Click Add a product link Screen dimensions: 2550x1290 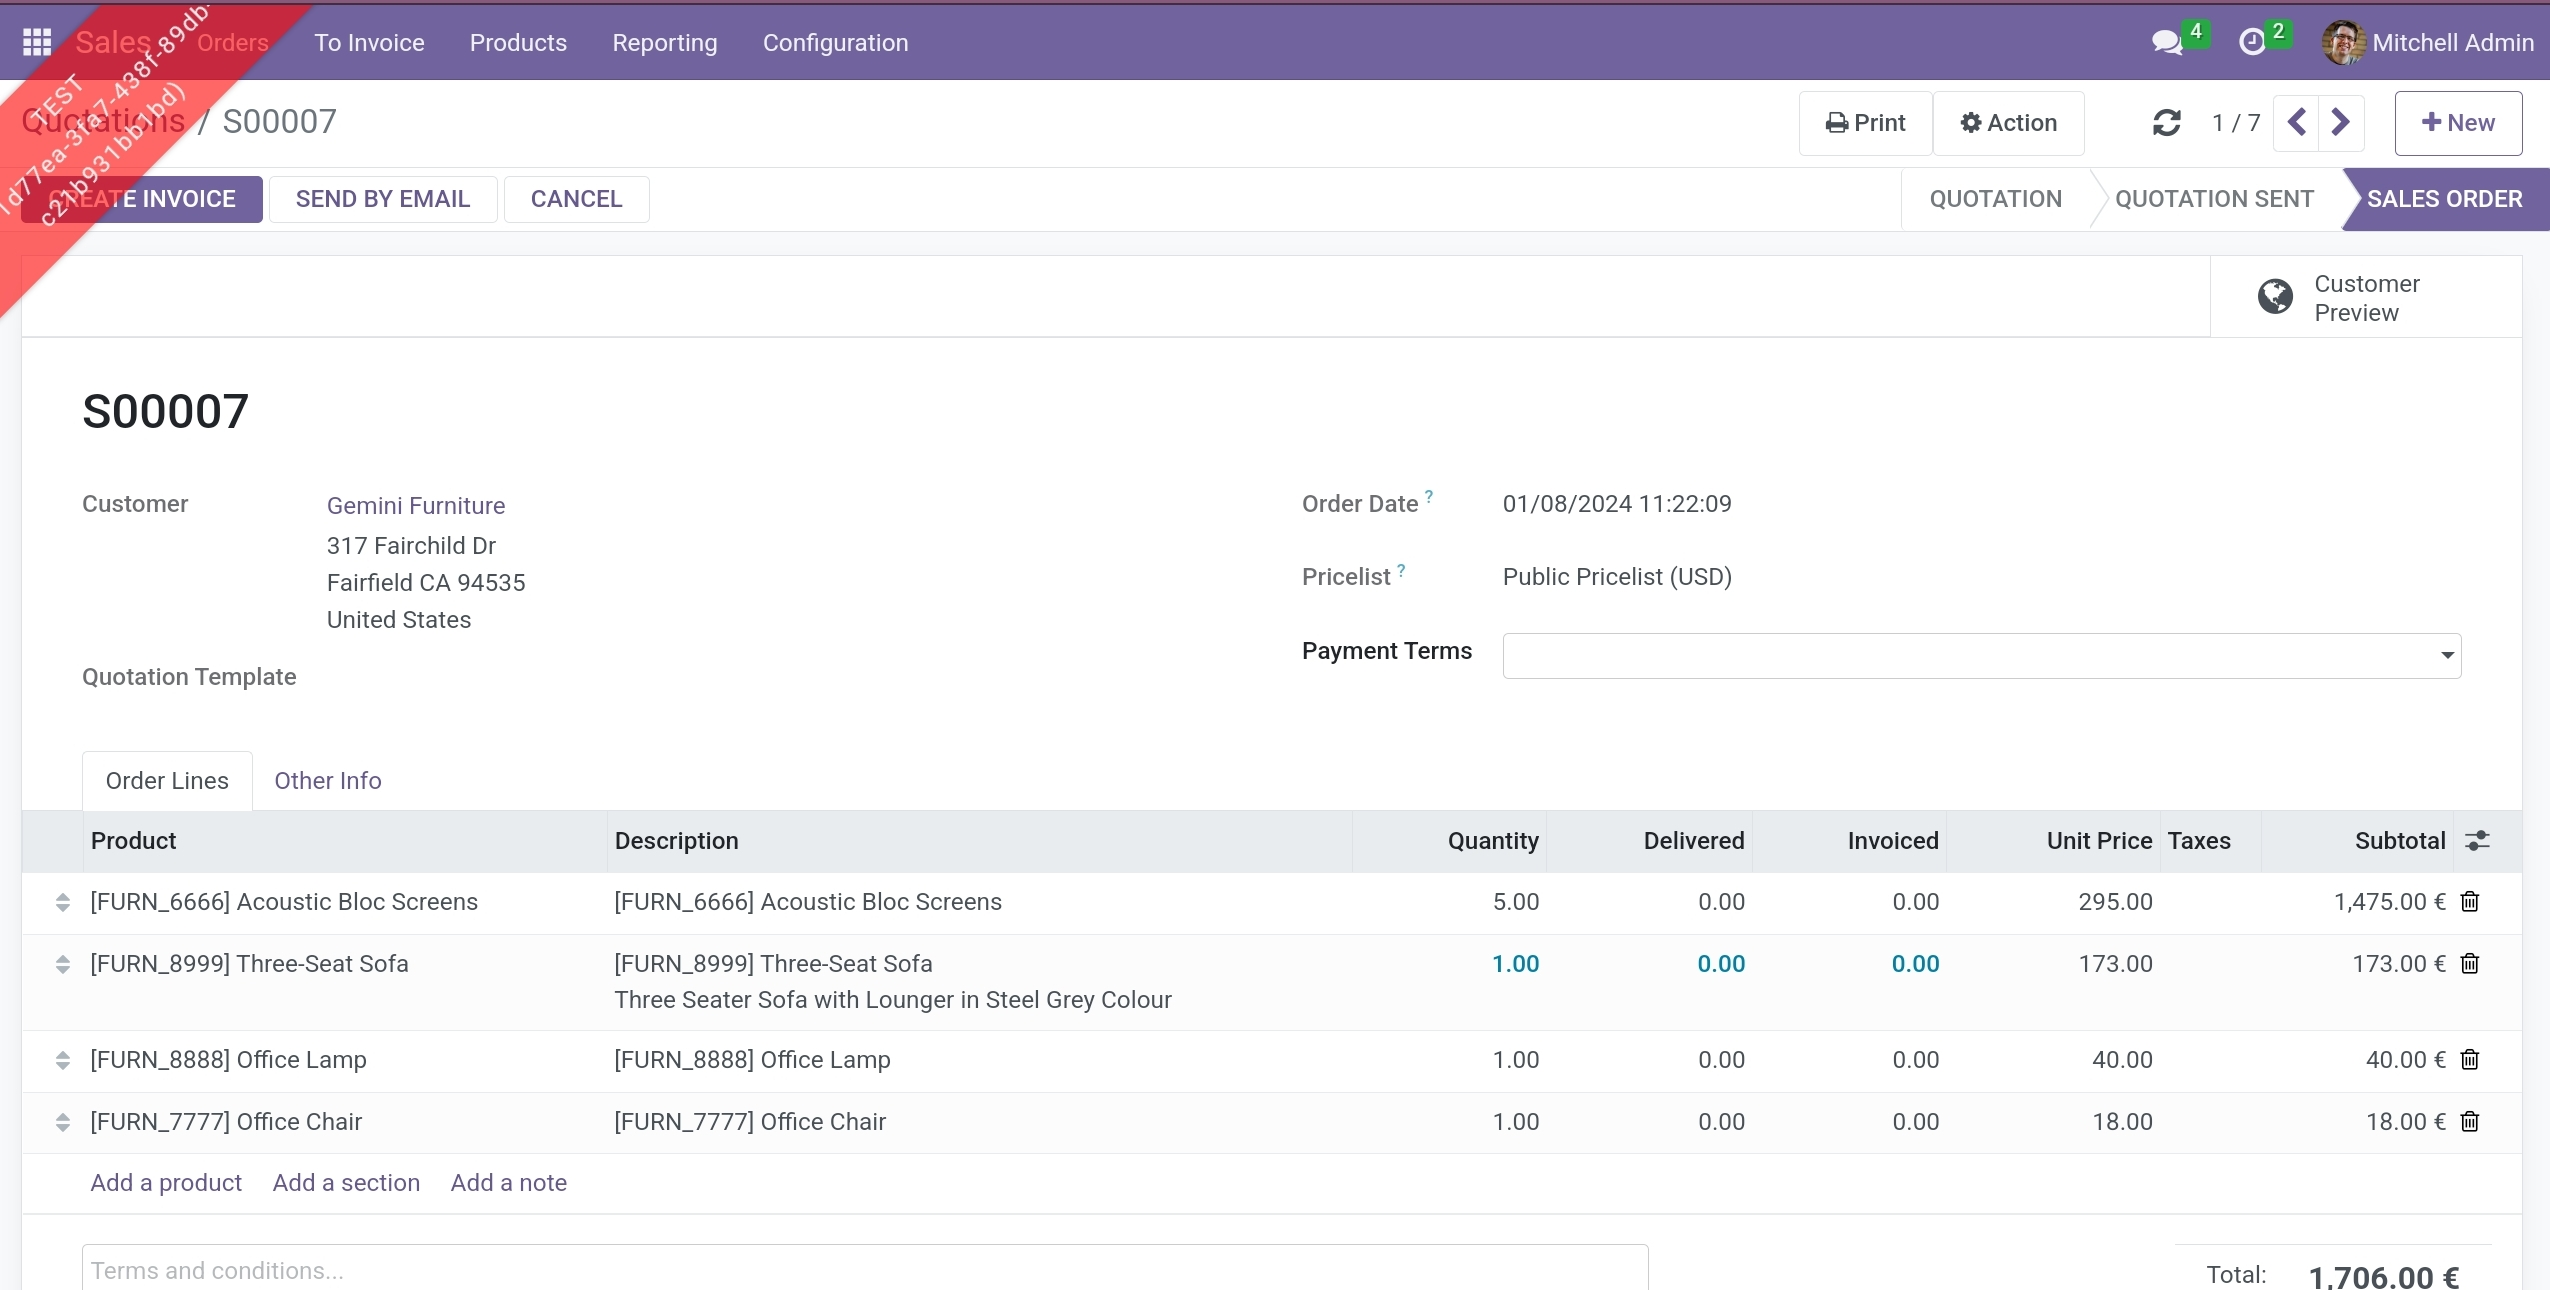coord(166,1183)
